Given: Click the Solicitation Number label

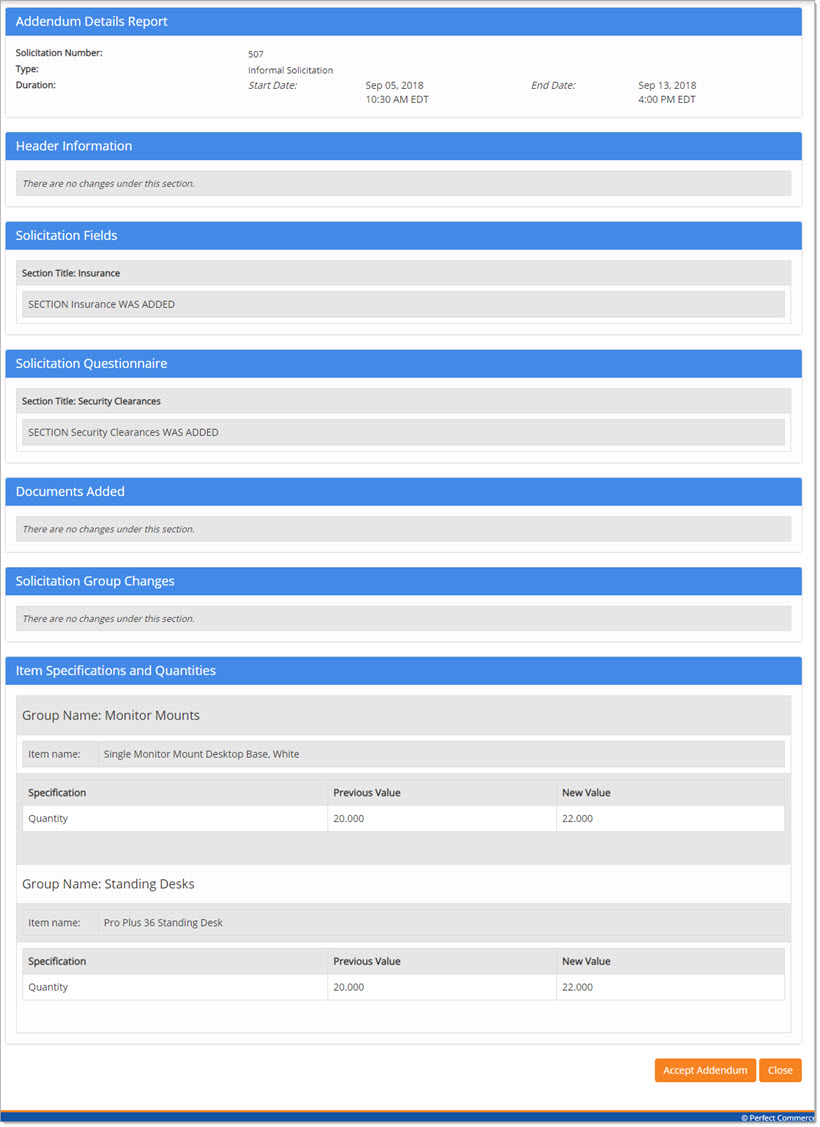Looking at the screenshot, I should [59, 52].
